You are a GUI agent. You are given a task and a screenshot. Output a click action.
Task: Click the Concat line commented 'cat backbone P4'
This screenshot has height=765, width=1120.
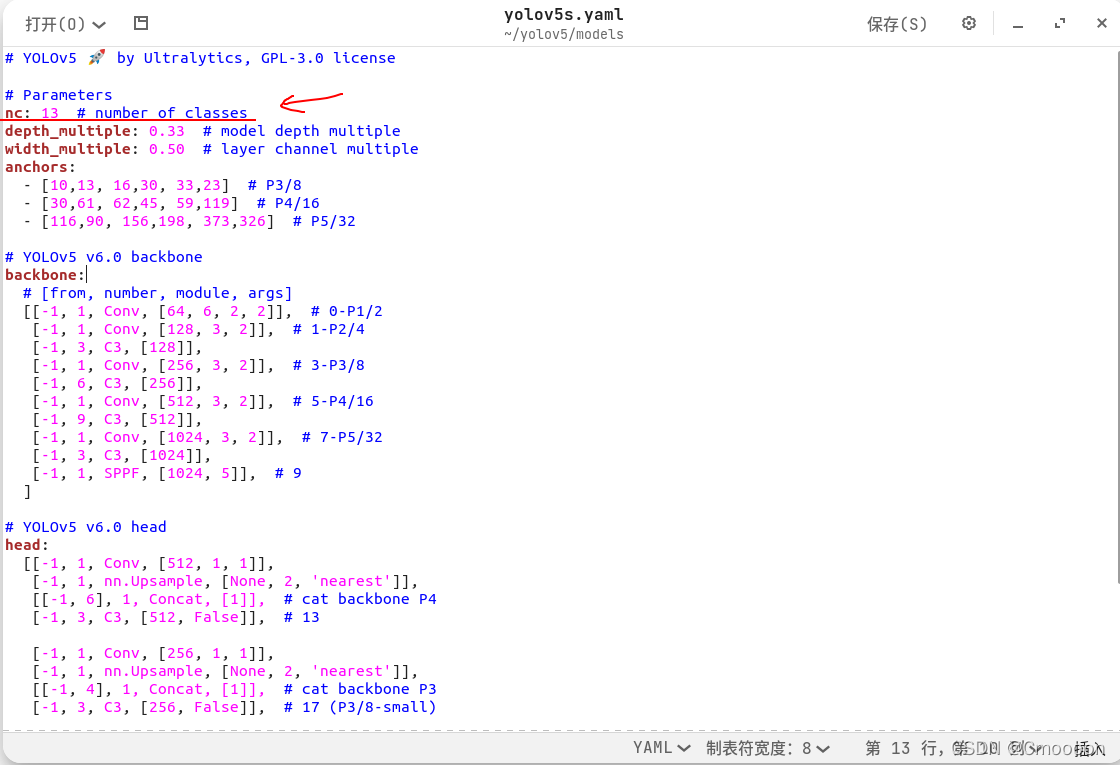point(234,599)
